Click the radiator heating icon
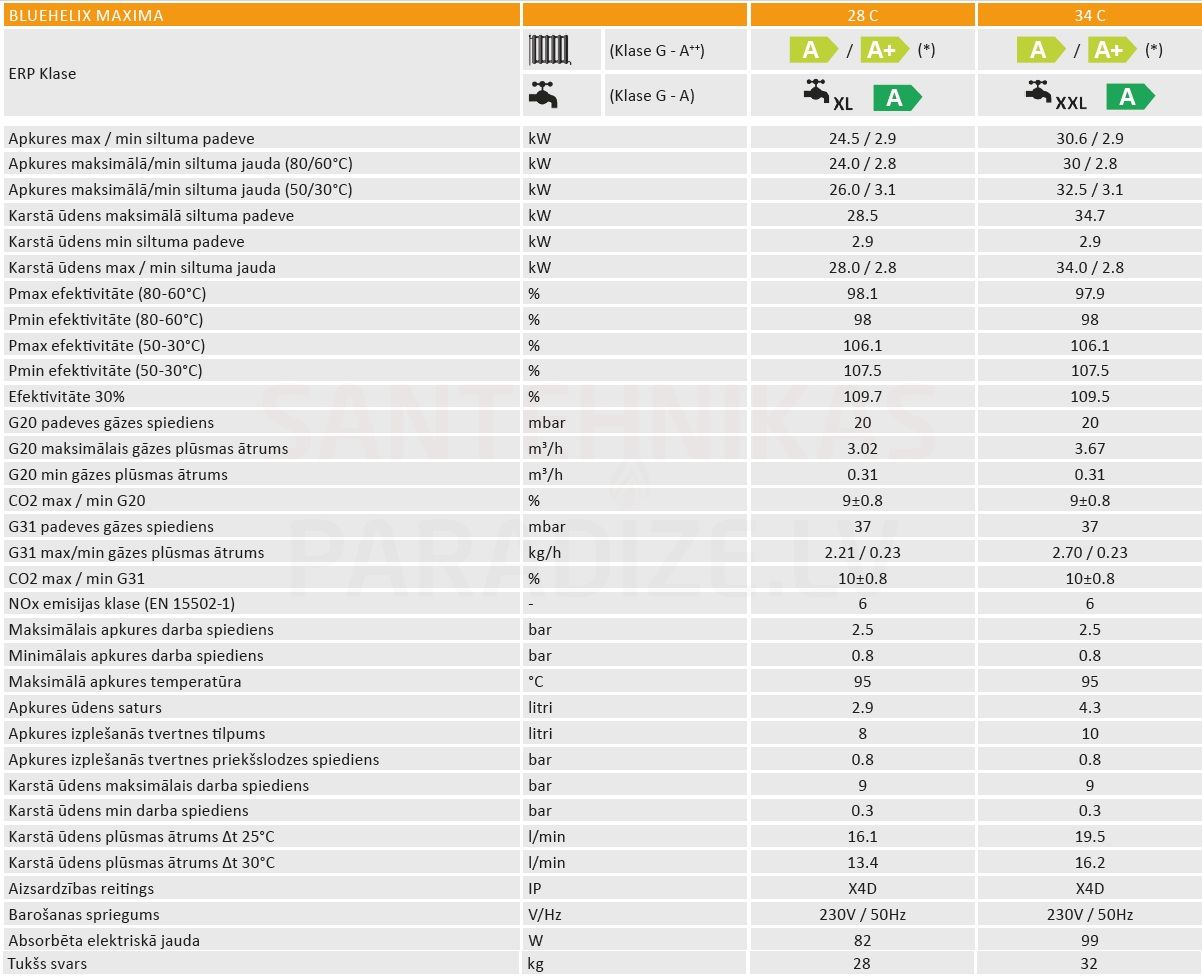This screenshot has width=1202, height=976. click(548, 50)
